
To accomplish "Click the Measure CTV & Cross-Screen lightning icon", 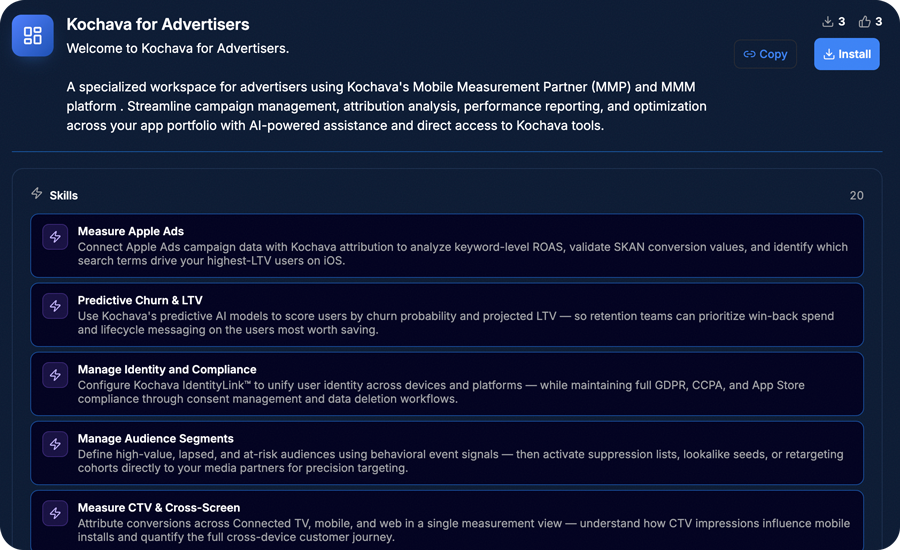I will (x=55, y=513).
